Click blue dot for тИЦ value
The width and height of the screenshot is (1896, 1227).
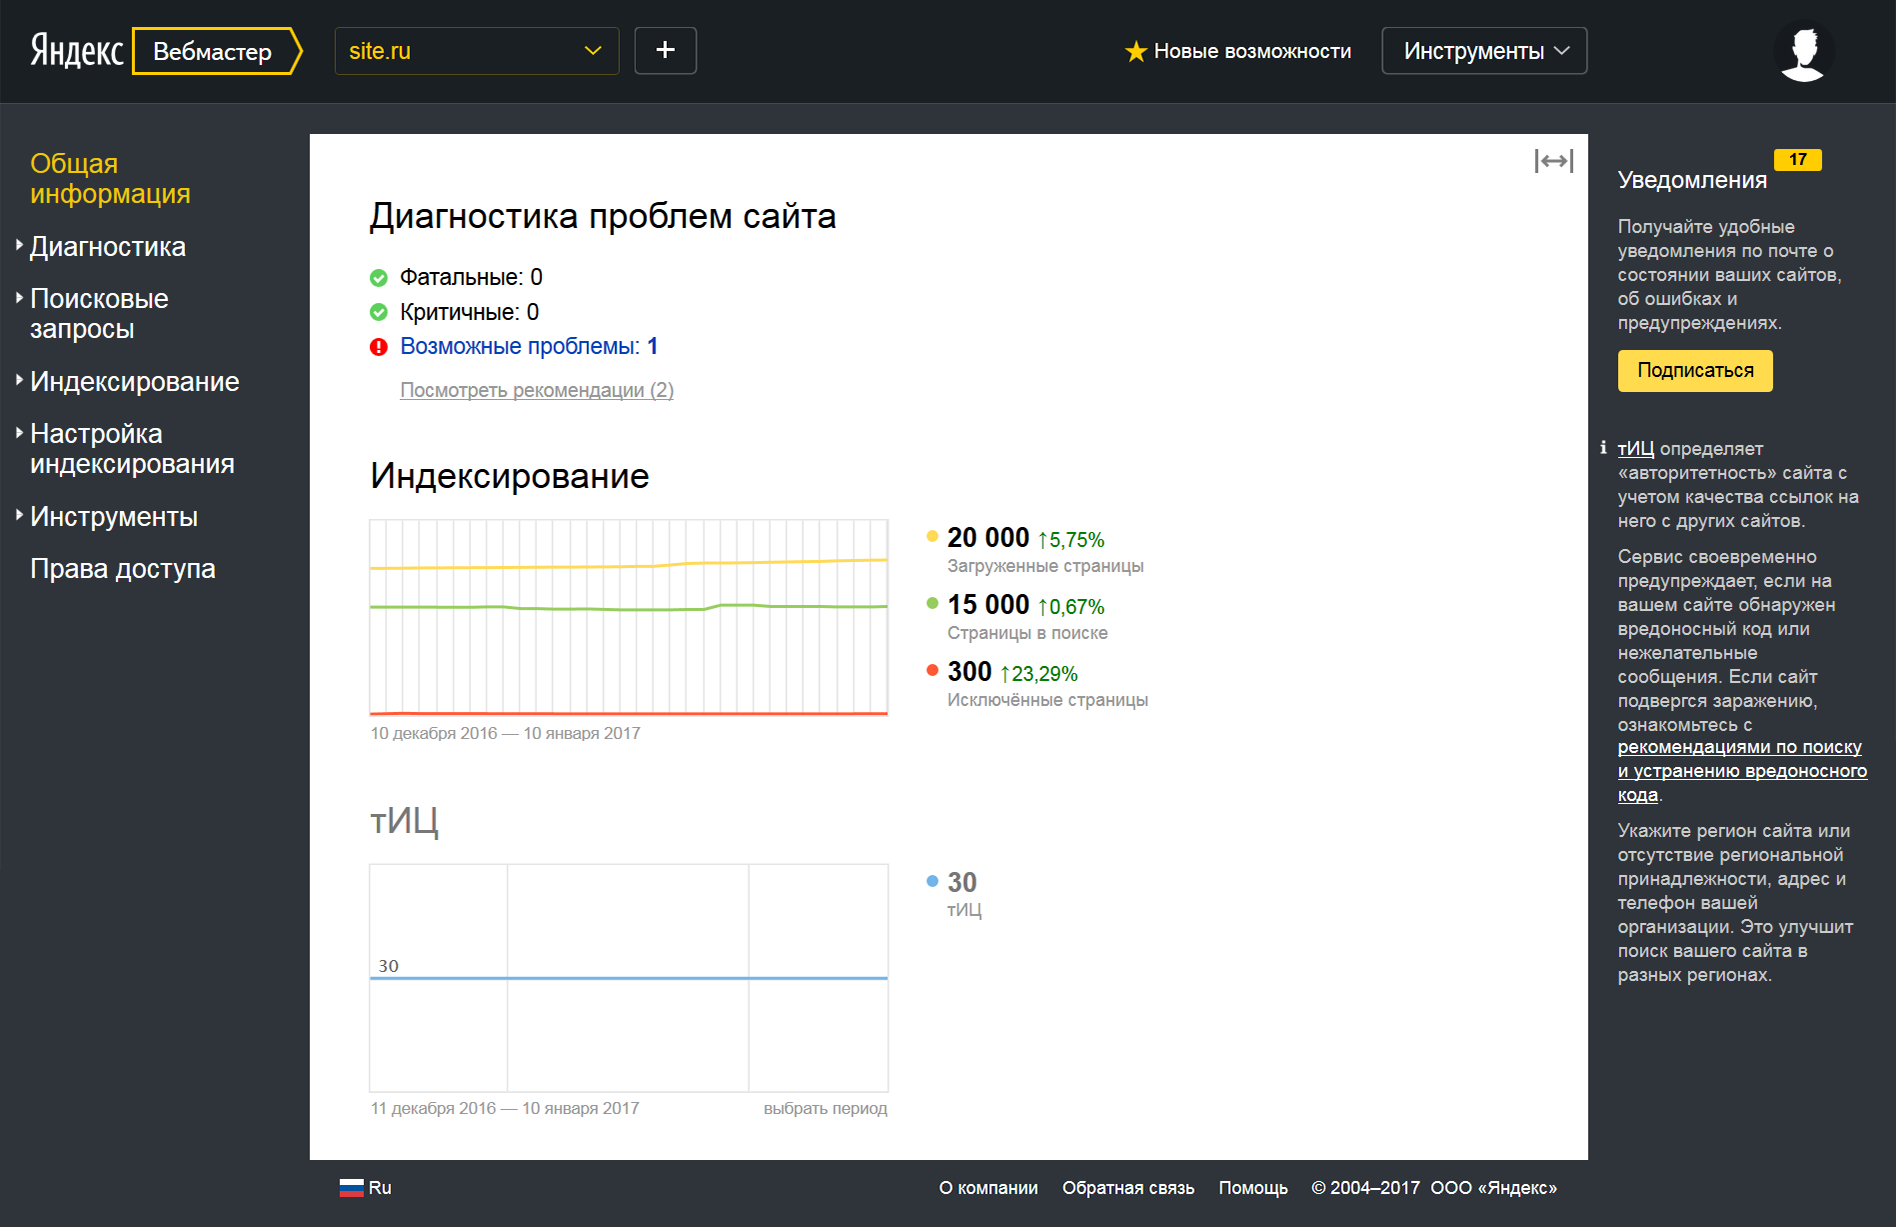pos(932,881)
